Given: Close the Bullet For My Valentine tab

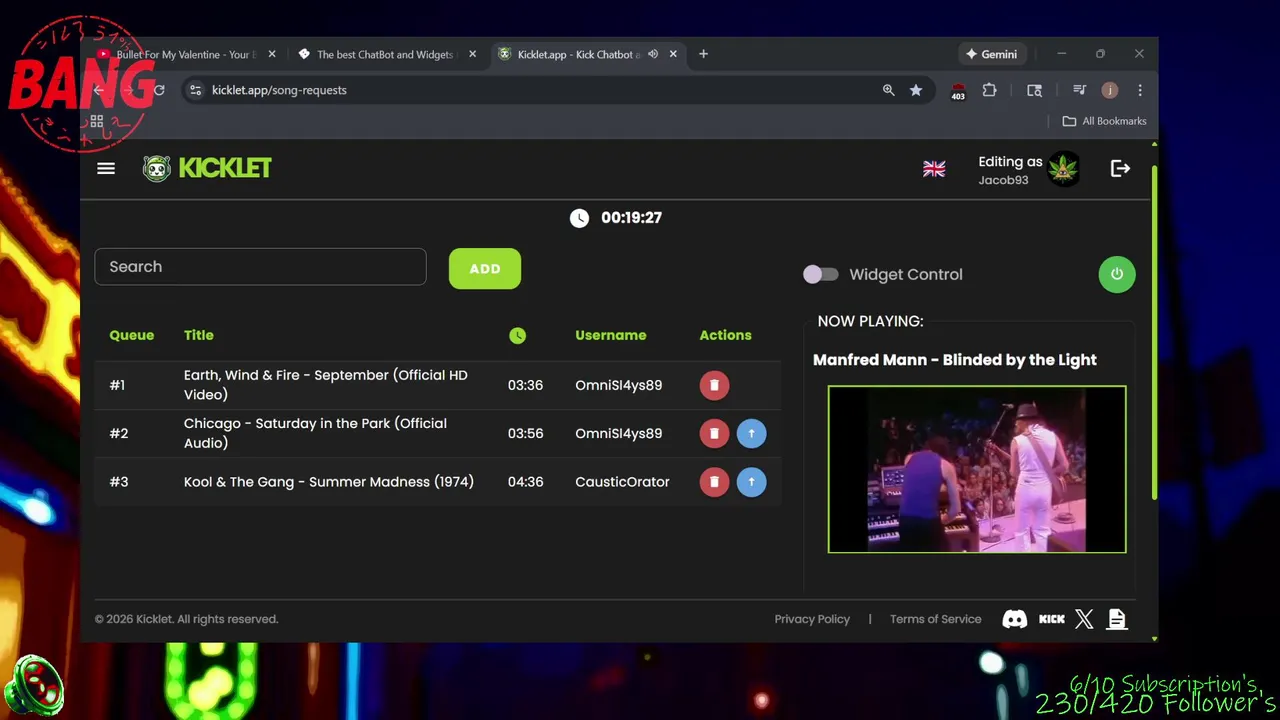Looking at the screenshot, I should 272,54.
